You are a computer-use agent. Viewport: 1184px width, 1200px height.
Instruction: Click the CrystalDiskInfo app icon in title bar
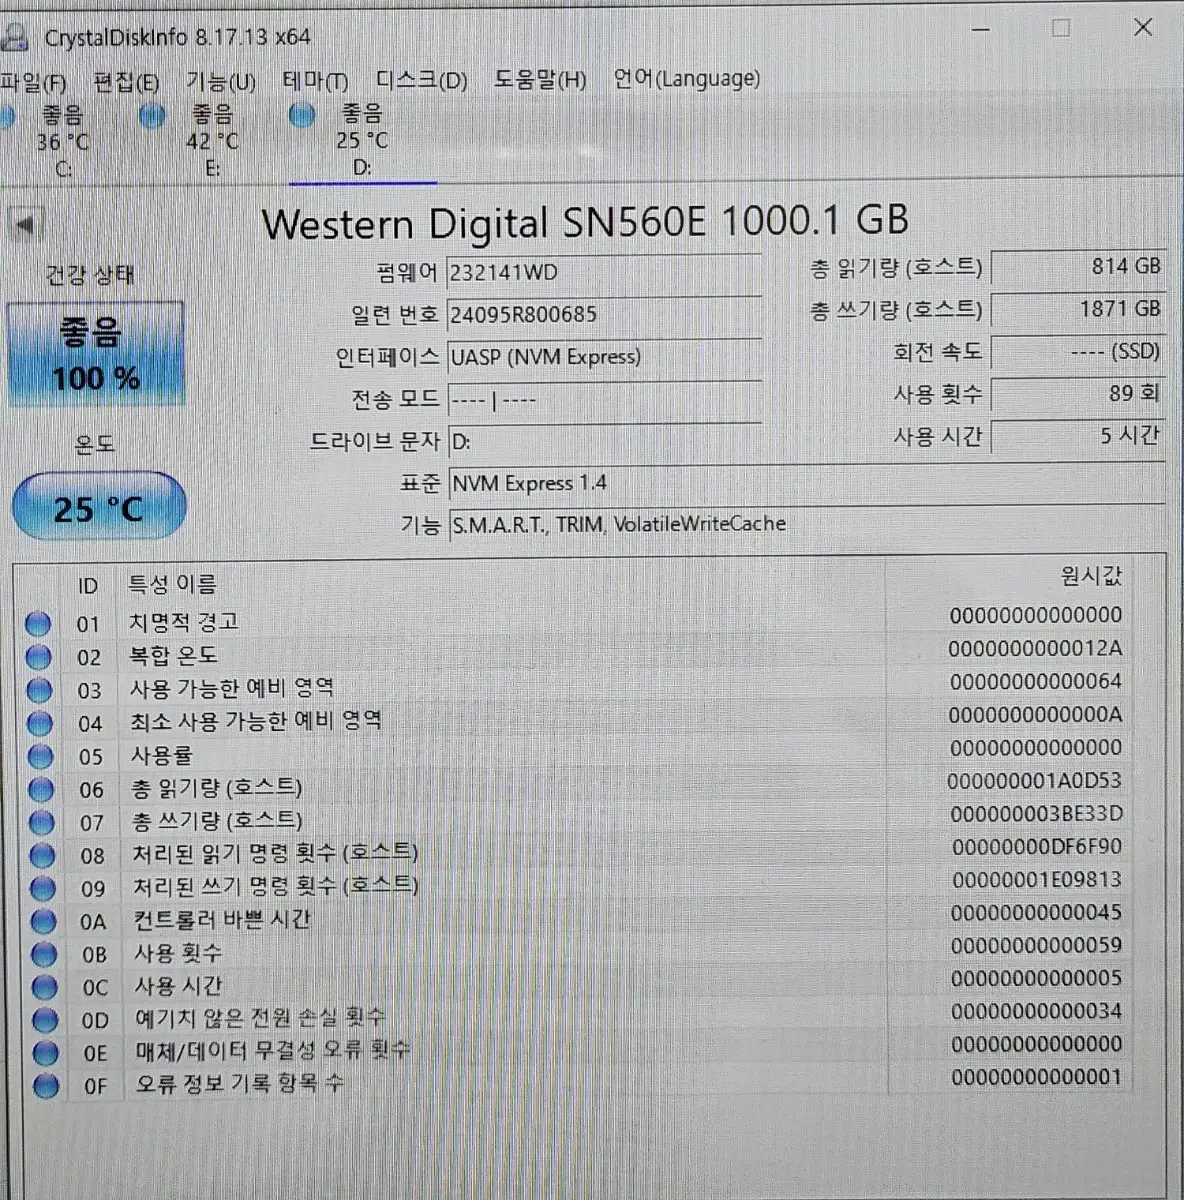14,36
